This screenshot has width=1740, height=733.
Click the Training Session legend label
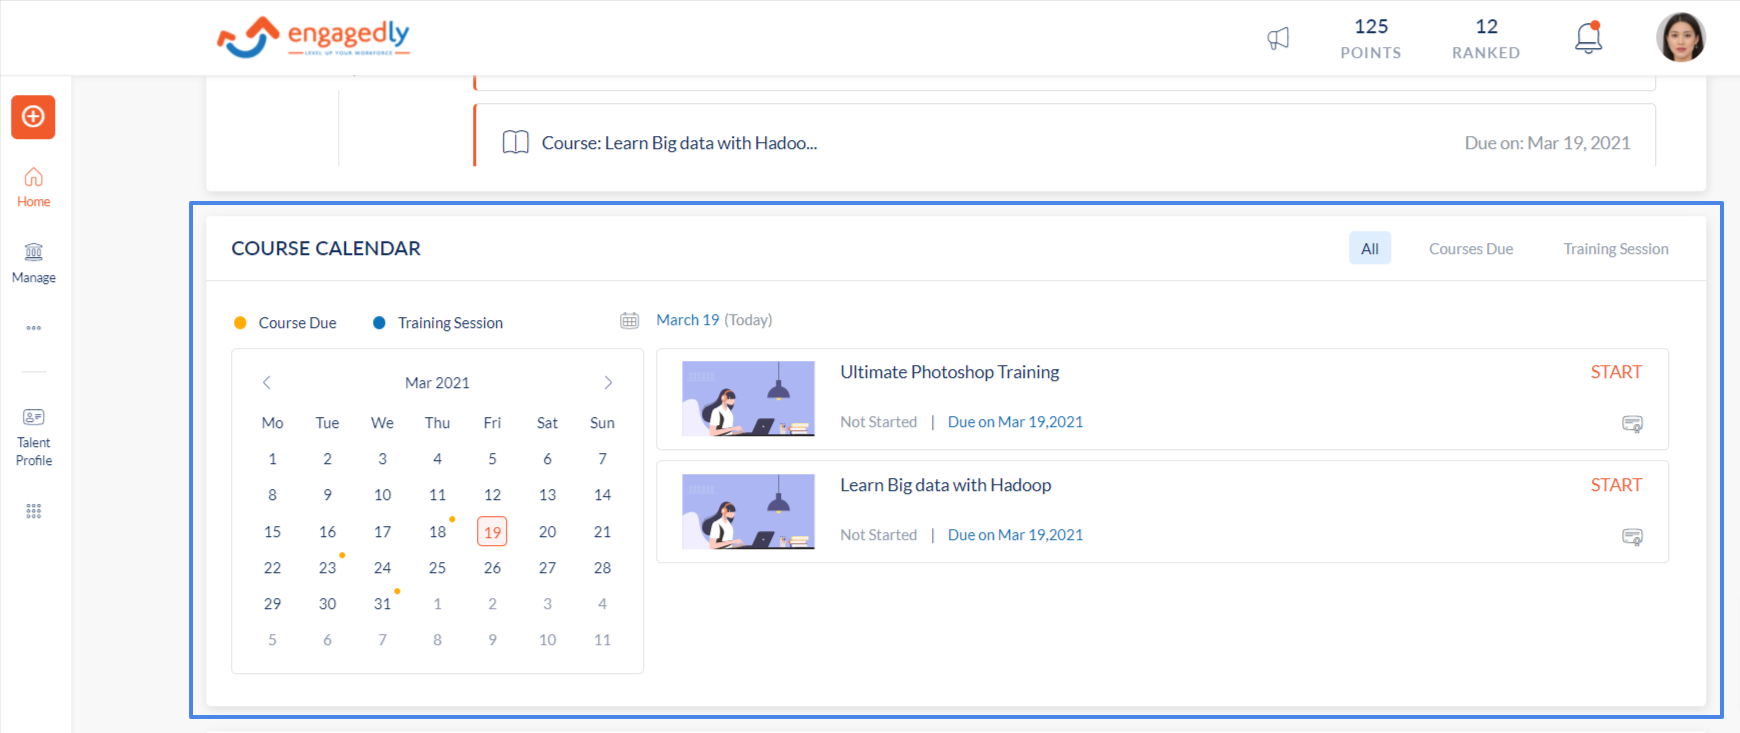tap(450, 323)
